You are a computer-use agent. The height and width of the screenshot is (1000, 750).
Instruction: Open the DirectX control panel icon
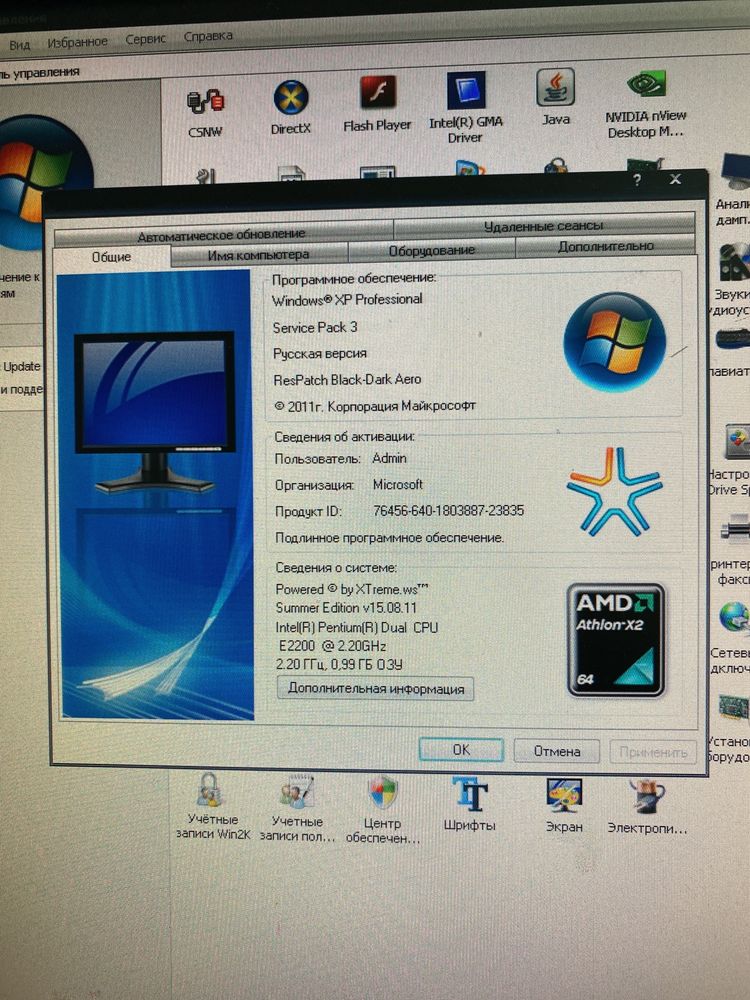pyautogui.click(x=291, y=107)
